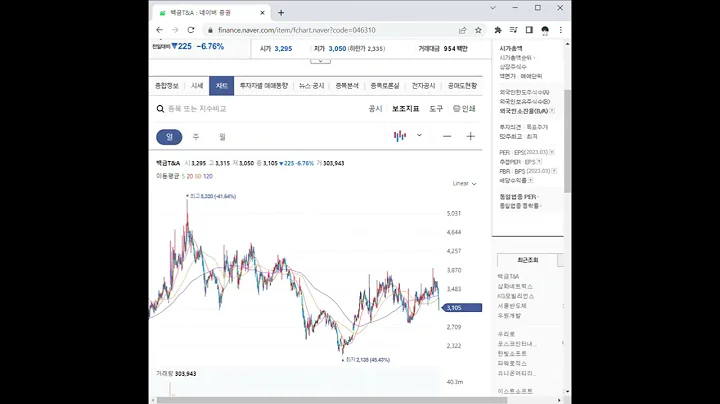
Task: Open the 종합정보 tab
Action: [x=167, y=86]
